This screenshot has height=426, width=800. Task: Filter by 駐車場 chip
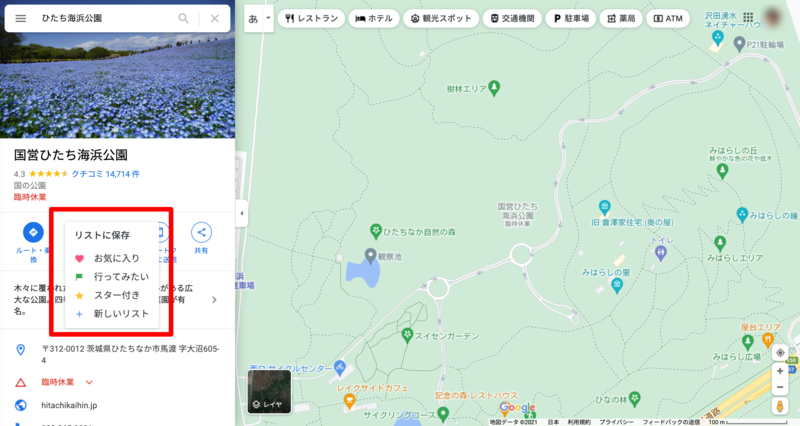(x=571, y=18)
